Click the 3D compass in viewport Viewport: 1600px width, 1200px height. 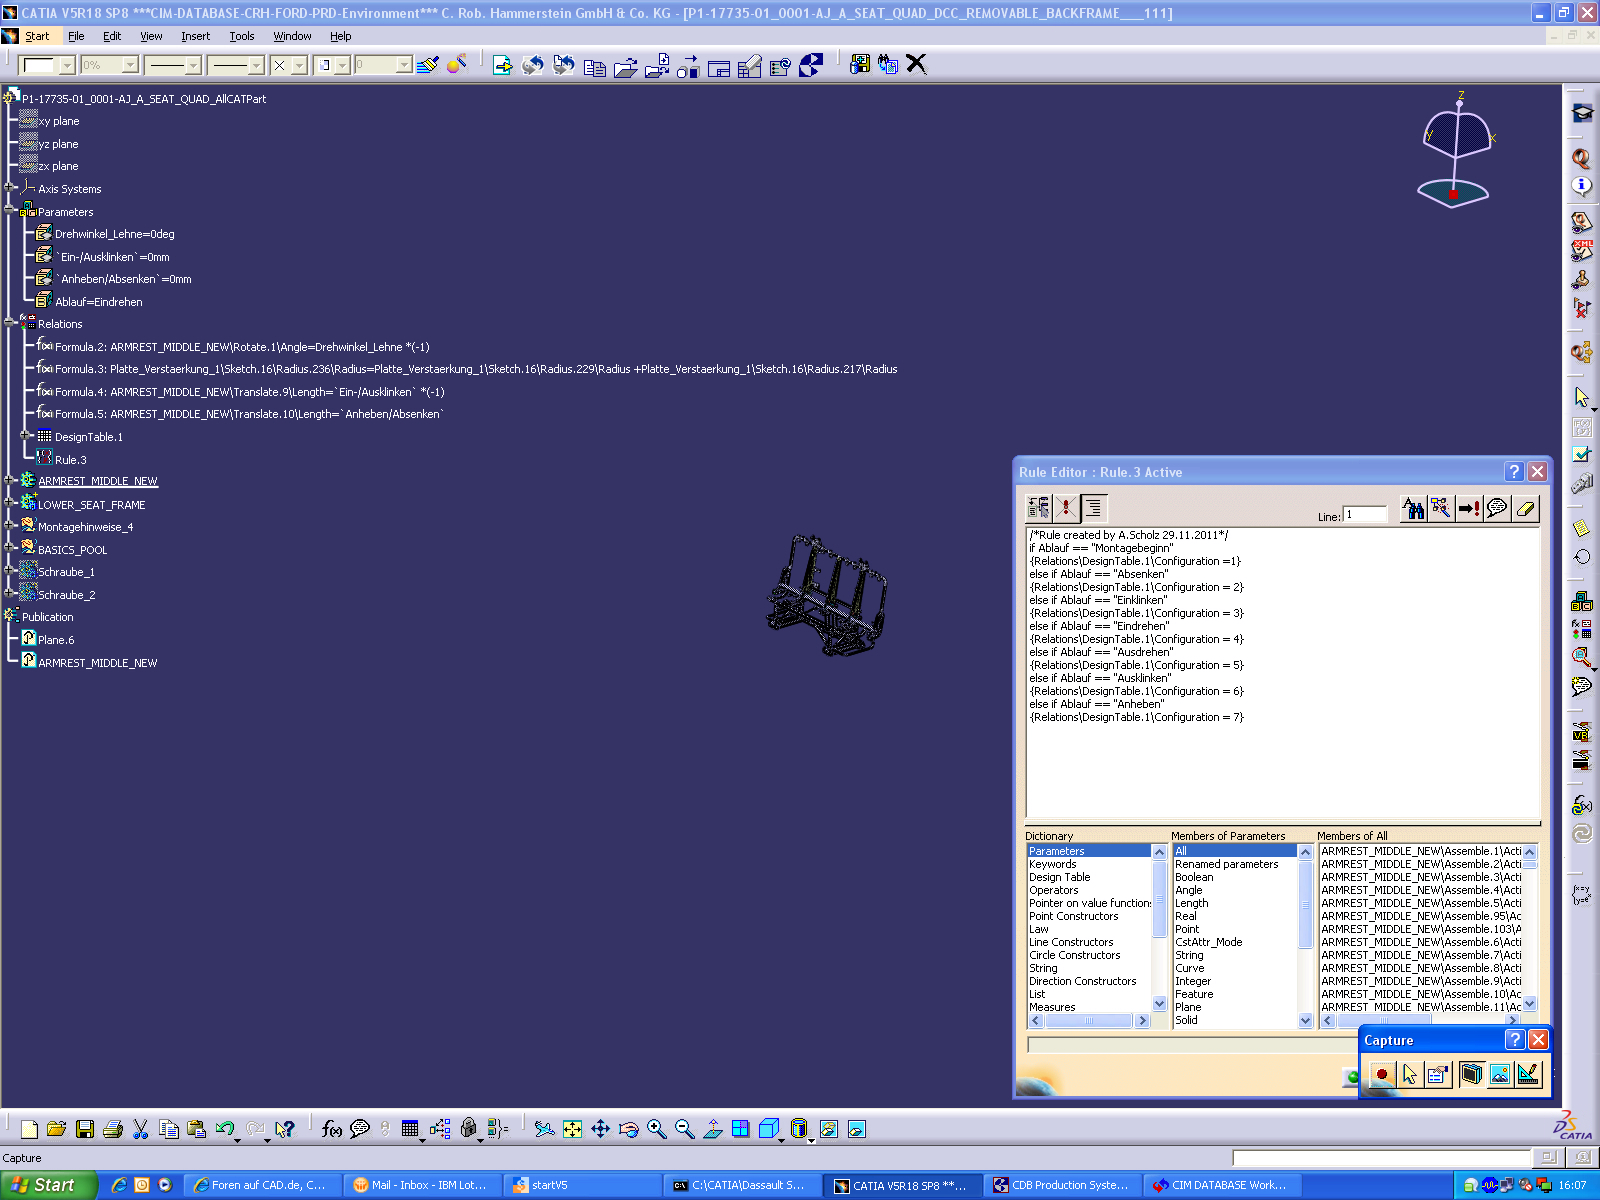tap(1455, 150)
